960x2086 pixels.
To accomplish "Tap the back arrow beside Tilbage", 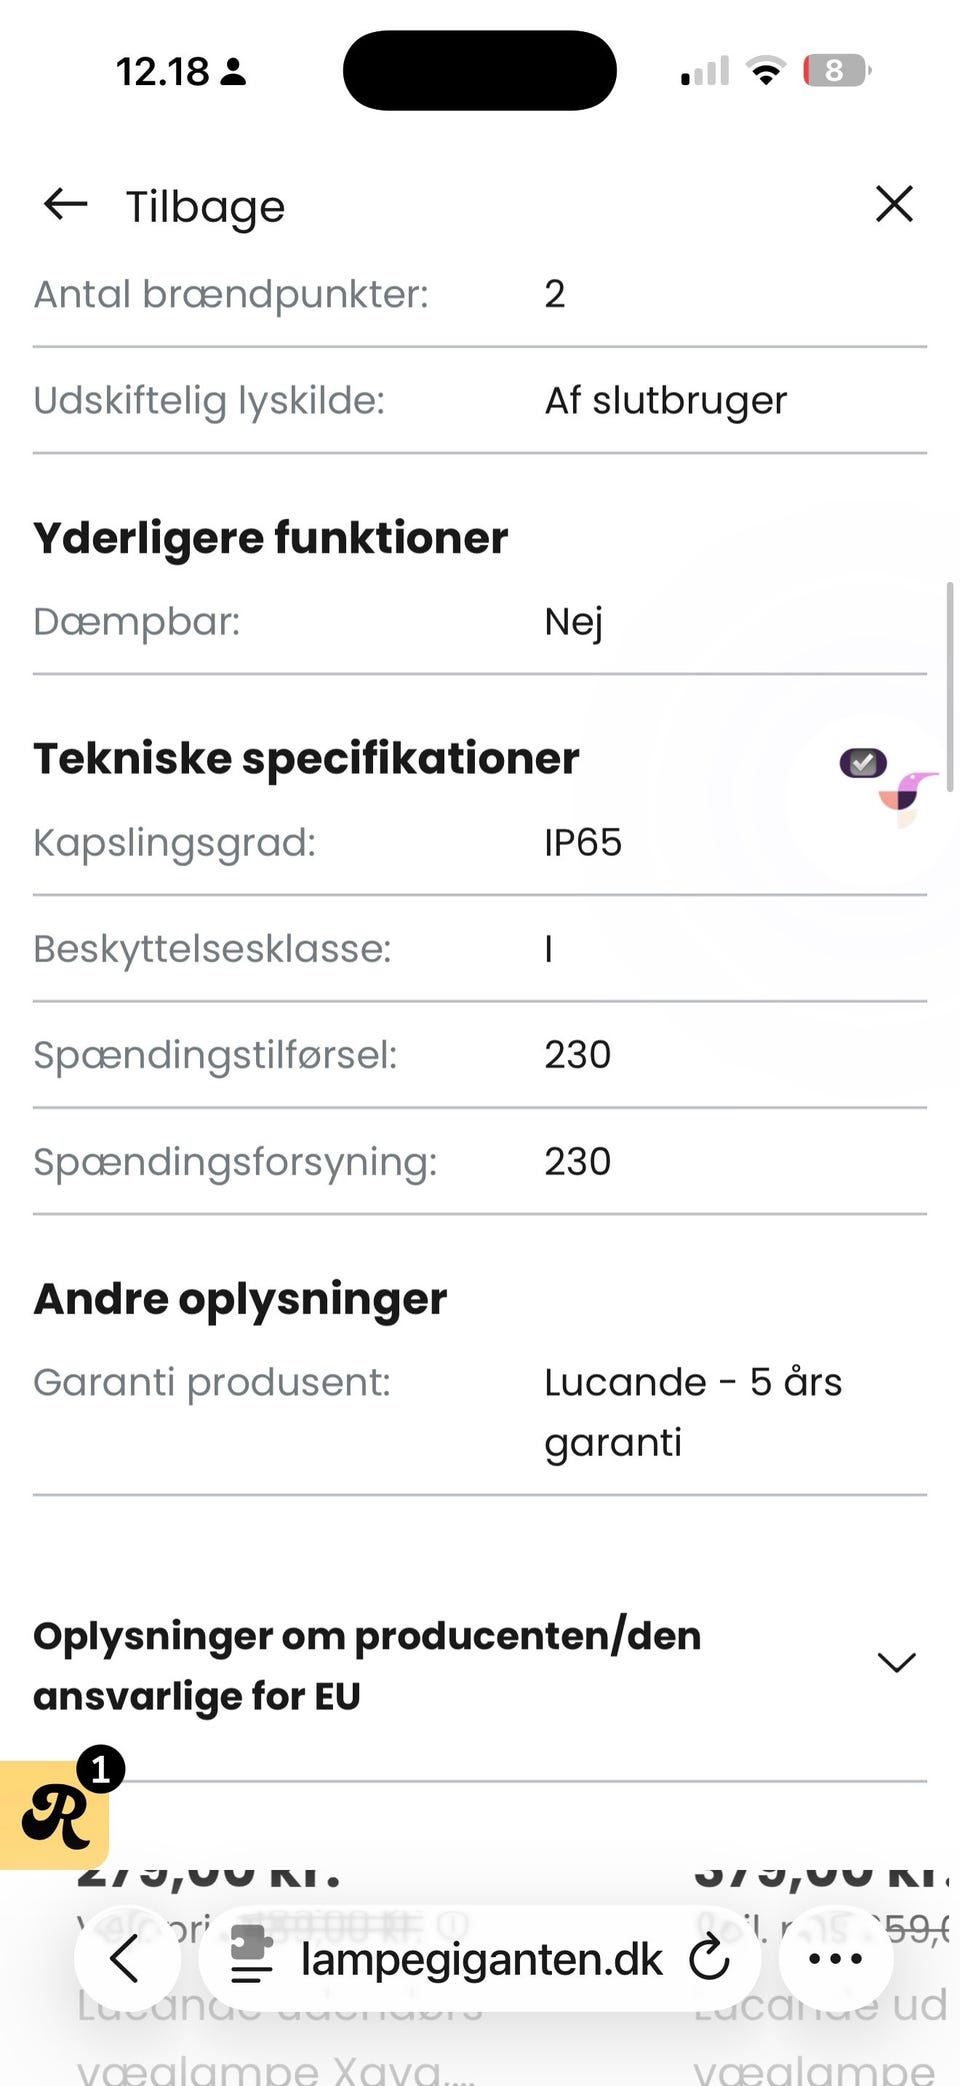I will click(66, 204).
